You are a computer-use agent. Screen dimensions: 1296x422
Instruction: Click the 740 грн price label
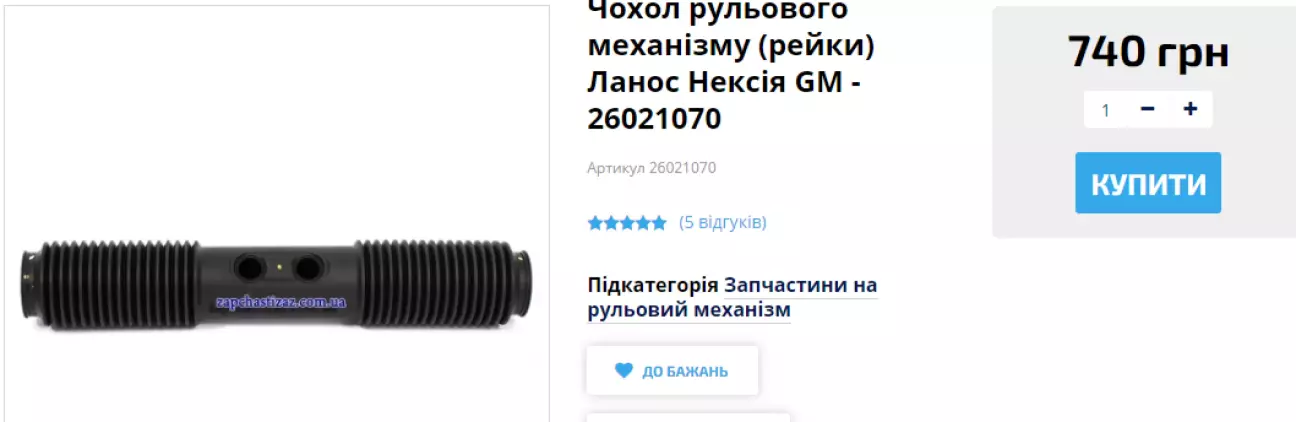pyautogui.click(x=1148, y=52)
